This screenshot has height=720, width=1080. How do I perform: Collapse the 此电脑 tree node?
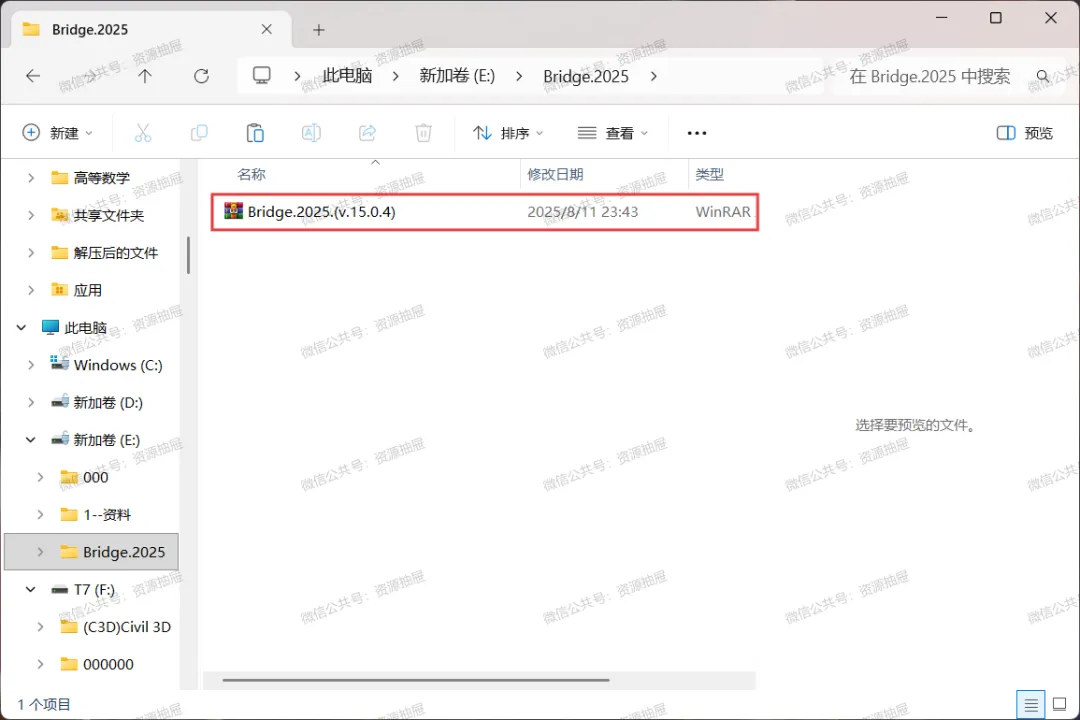pyautogui.click(x=21, y=327)
